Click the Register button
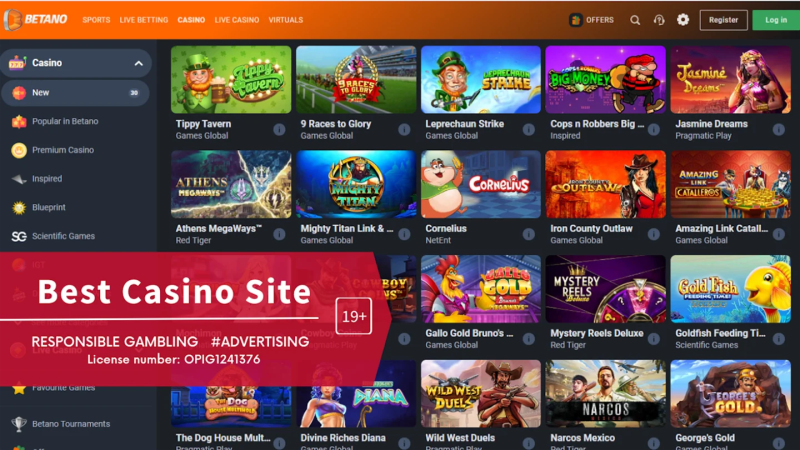 723,20
